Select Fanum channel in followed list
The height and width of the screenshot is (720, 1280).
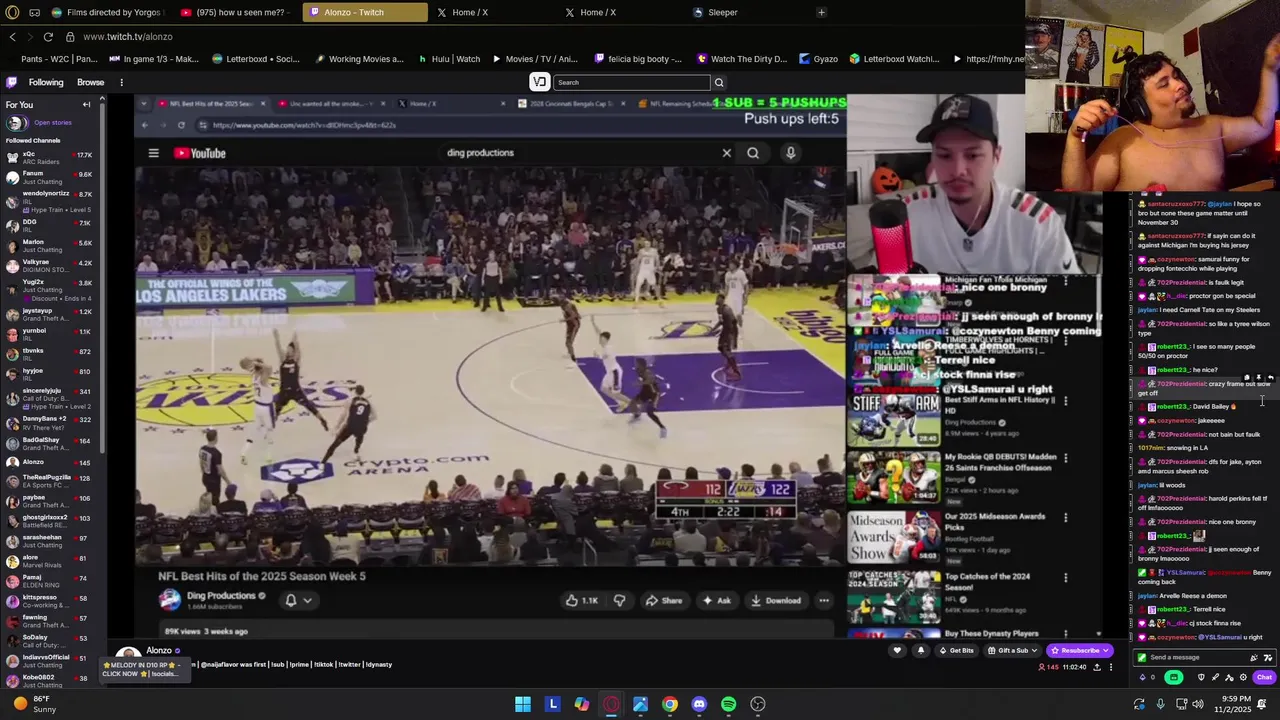click(x=50, y=178)
